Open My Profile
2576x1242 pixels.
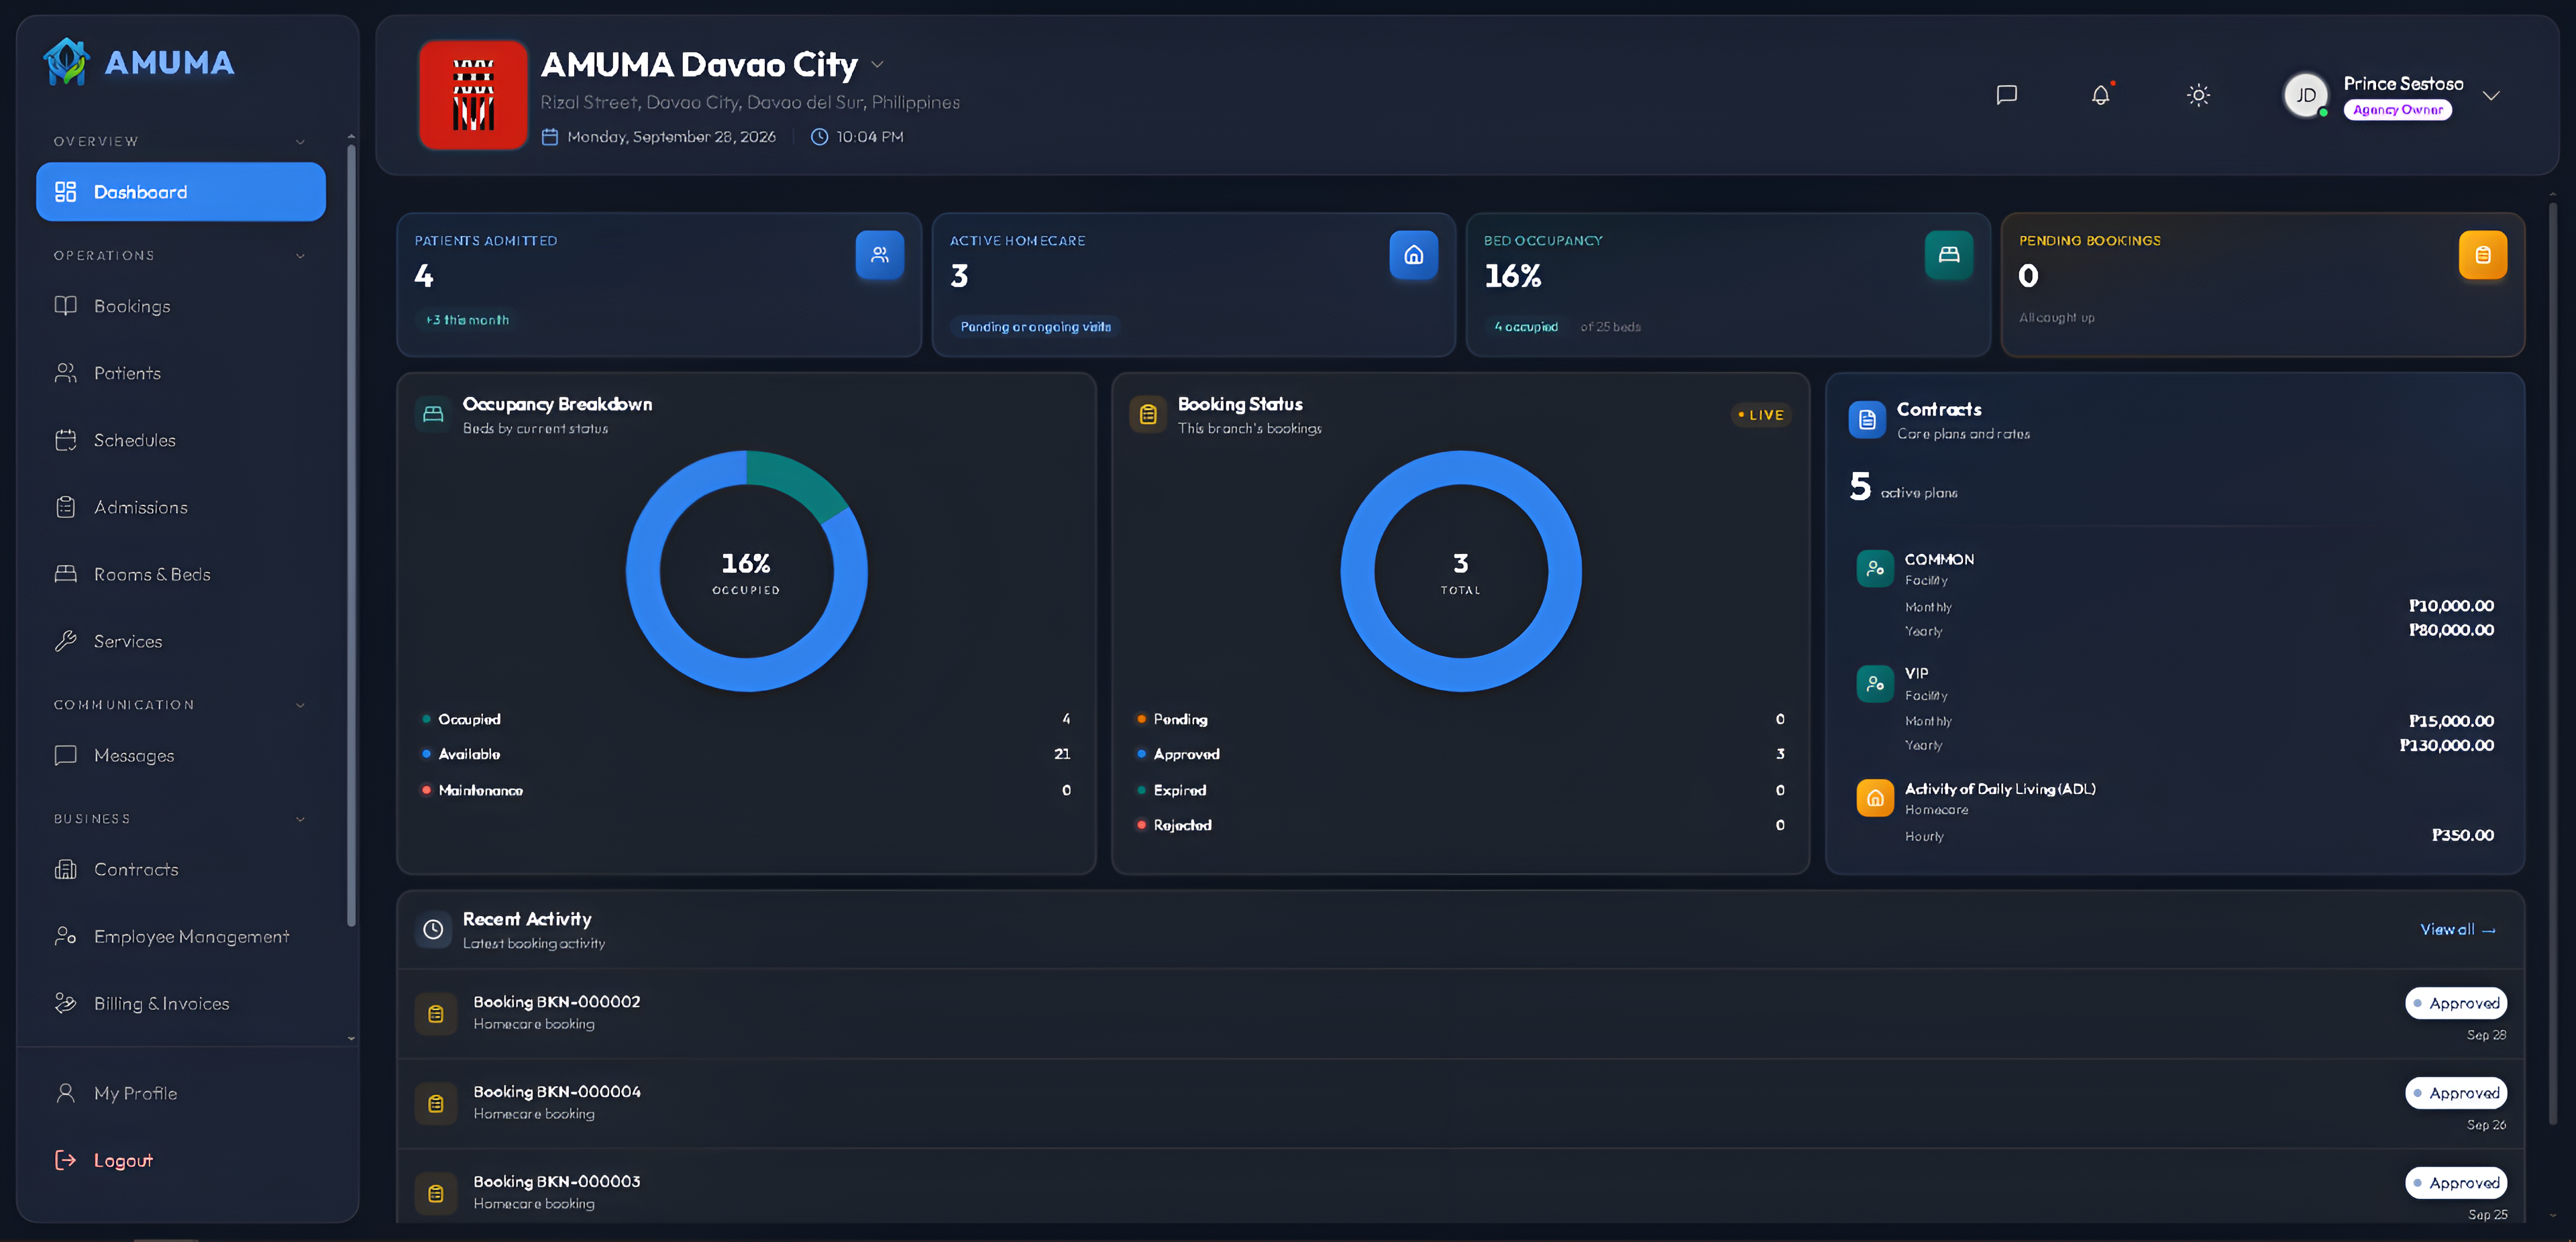coord(181,1093)
